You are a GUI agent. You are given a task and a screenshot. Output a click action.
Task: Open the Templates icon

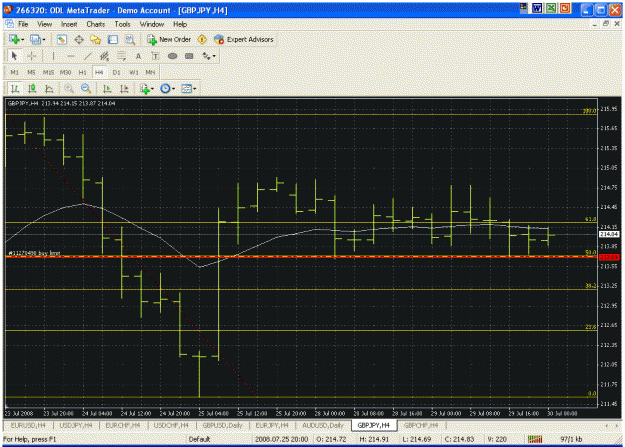(186, 89)
